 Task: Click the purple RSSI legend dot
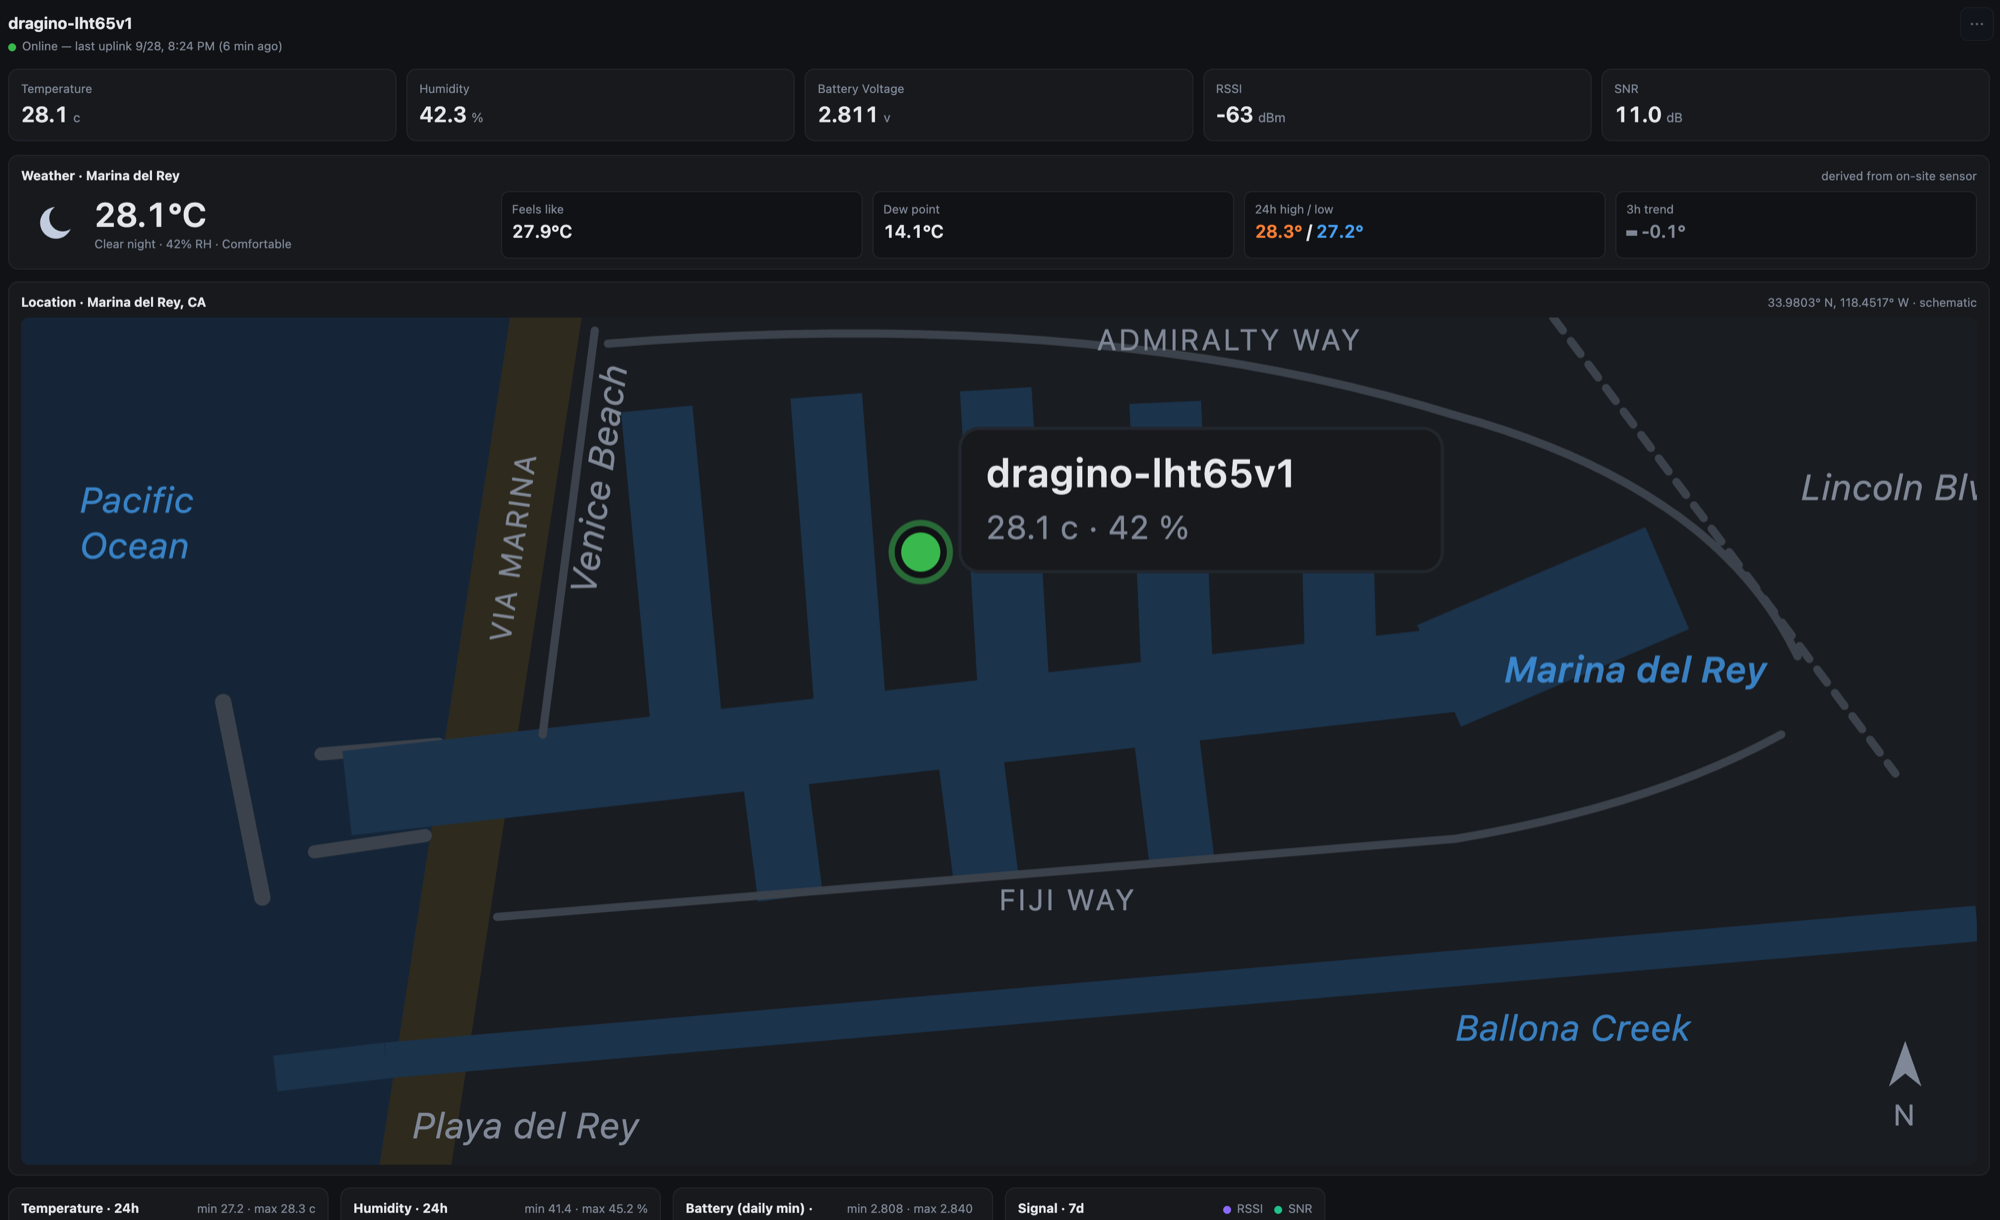1227,1209
